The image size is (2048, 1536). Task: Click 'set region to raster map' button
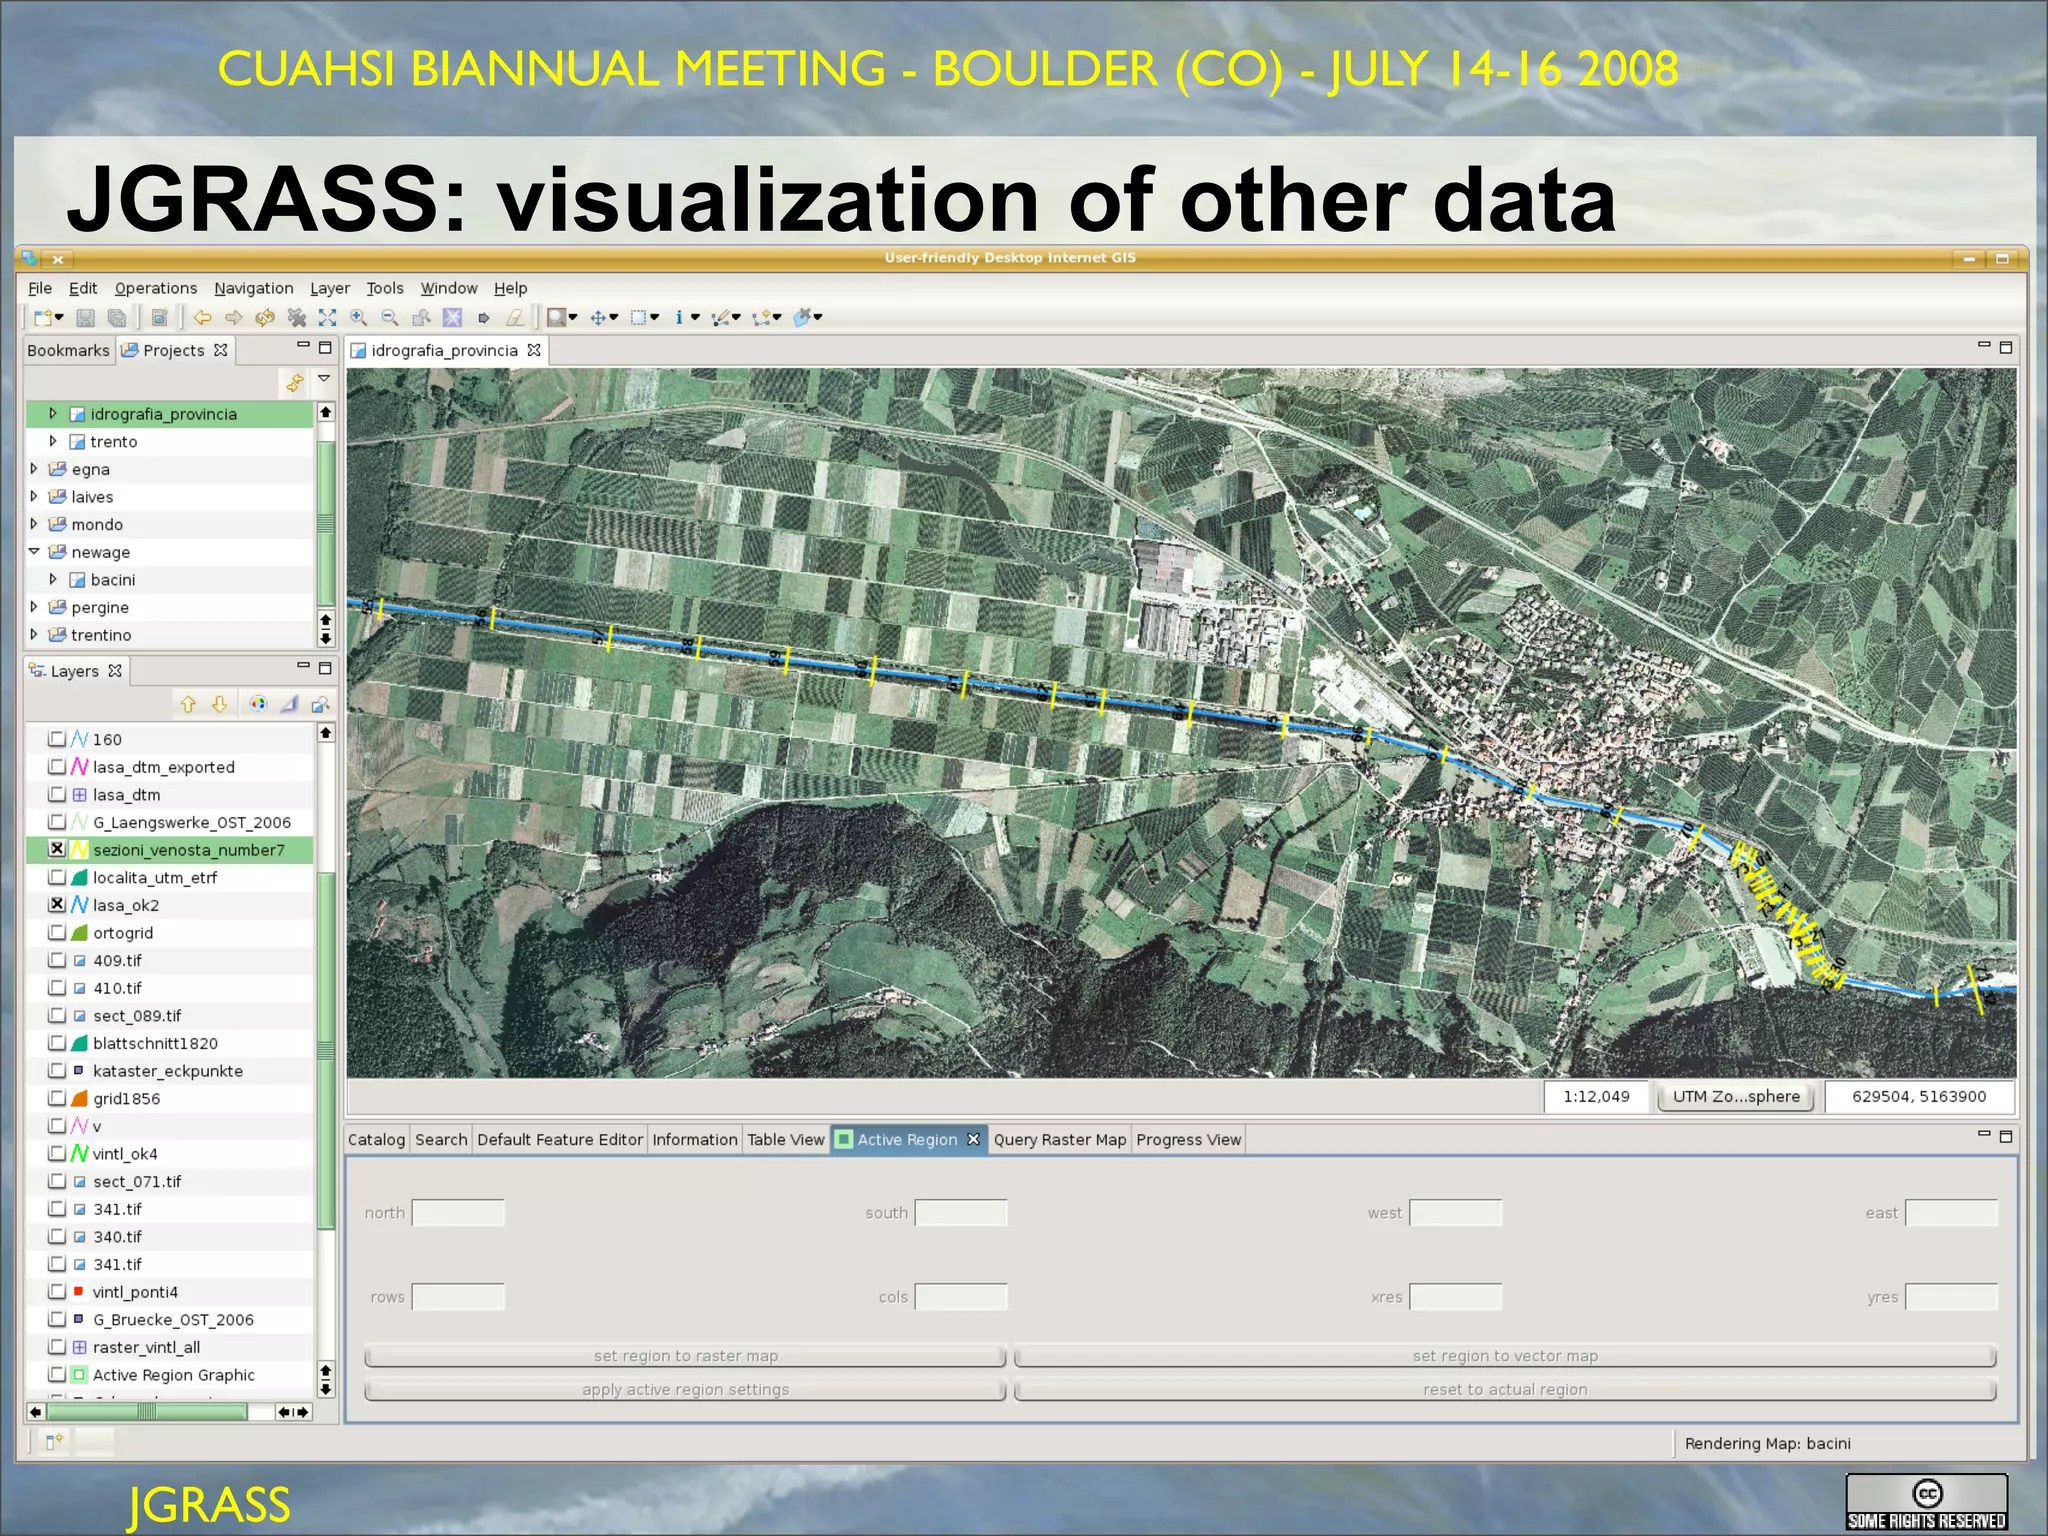[685, 1356]
